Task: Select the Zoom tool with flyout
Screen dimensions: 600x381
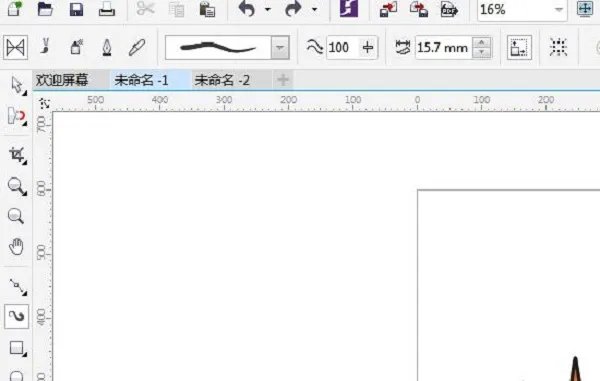Action: (x=16, y=187)
